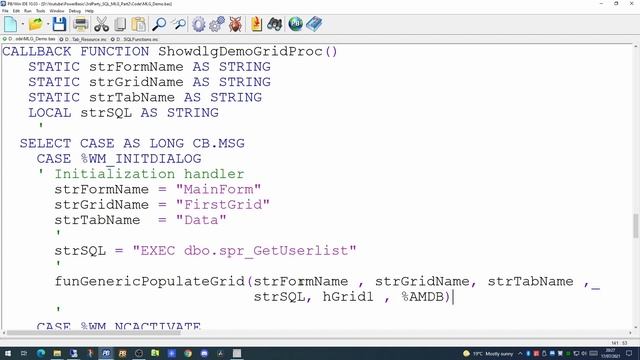Click the PB globe toolbar icon

coord(296,24)
